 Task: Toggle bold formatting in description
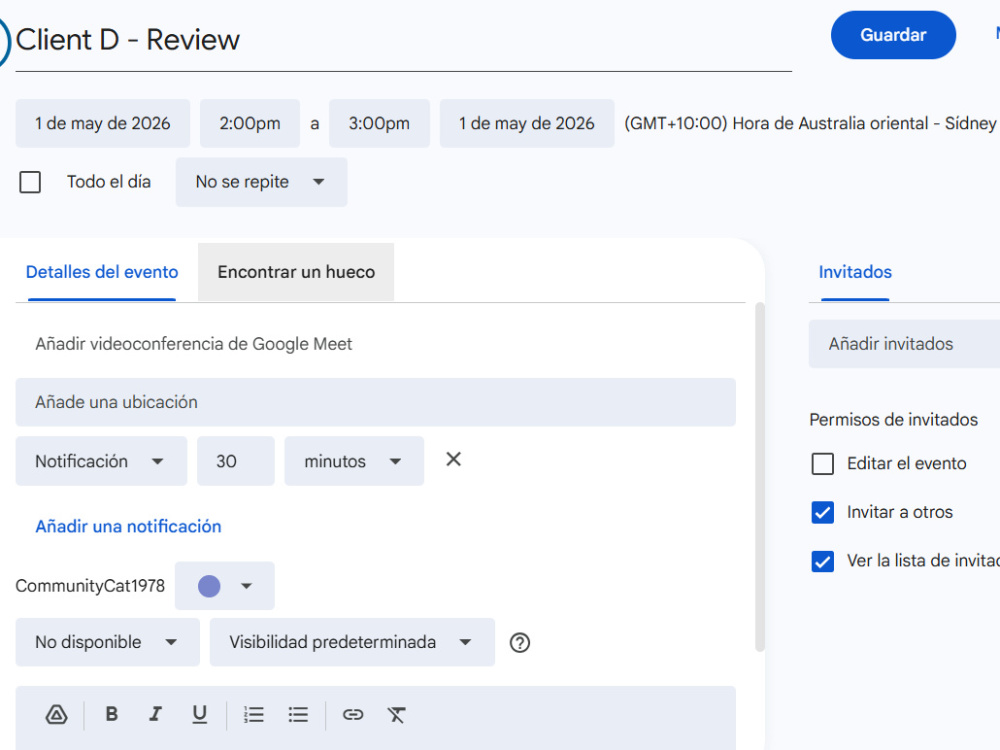112,714
